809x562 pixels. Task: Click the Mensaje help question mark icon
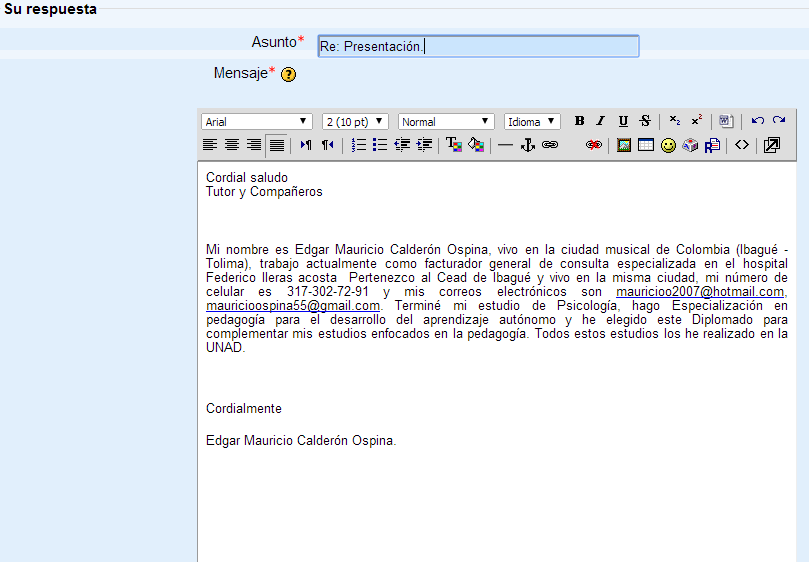tap(288, 74)
